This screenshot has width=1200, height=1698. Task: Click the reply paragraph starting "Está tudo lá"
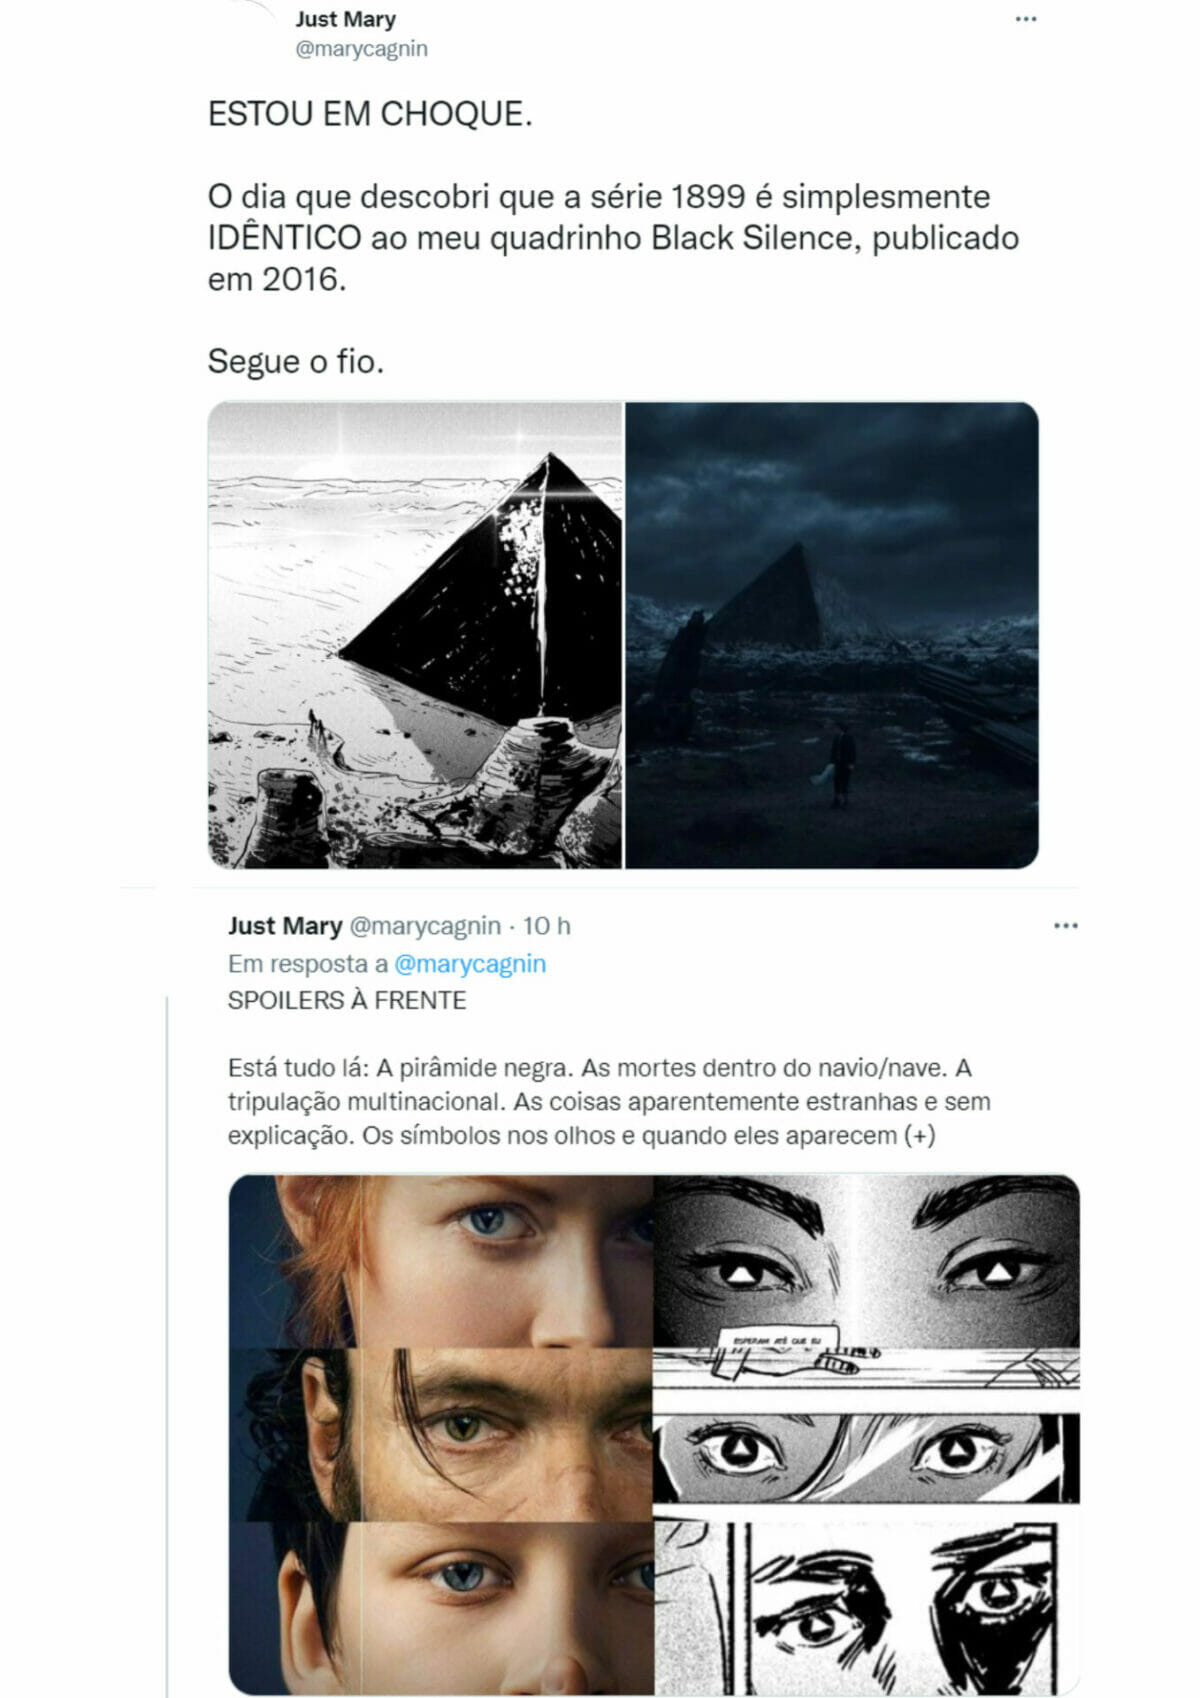click(x=609, y=1102)
